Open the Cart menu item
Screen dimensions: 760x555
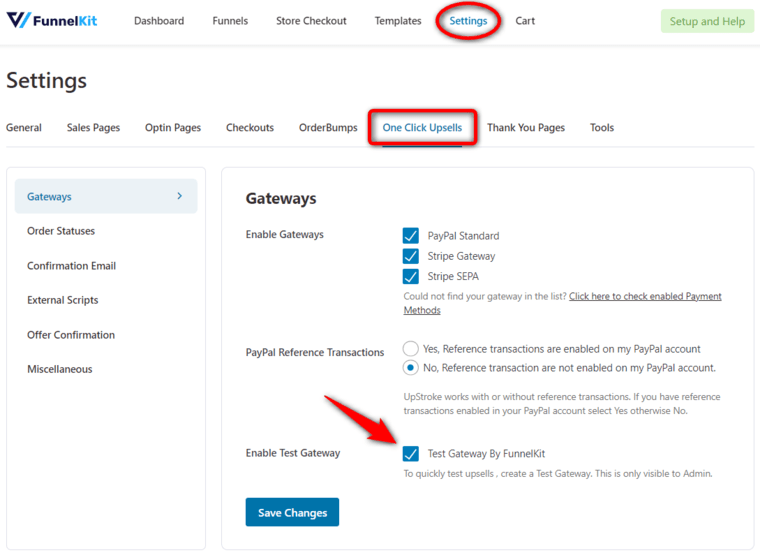click(525, 21)
